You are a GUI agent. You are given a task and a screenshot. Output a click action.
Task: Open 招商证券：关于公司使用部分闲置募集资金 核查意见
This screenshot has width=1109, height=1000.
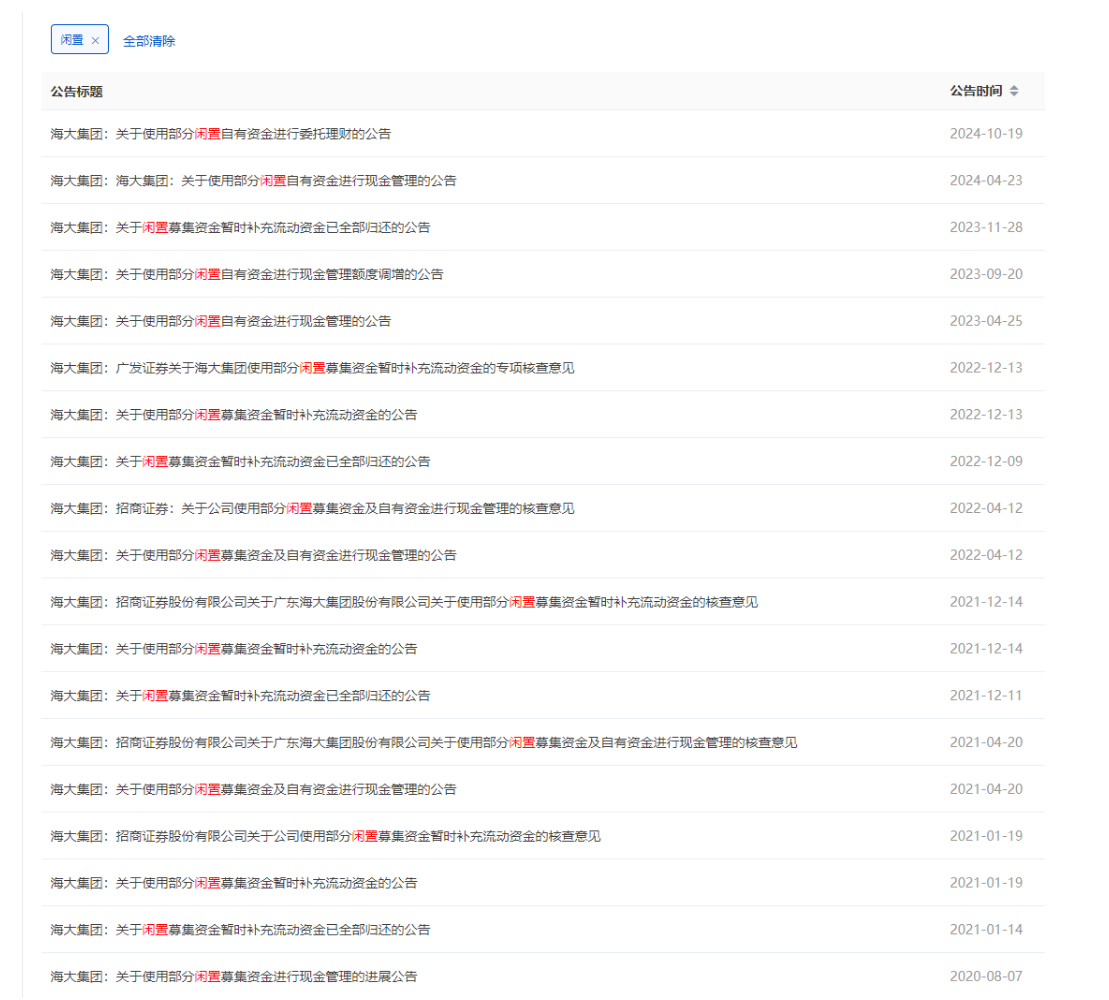tap(313, 508)
